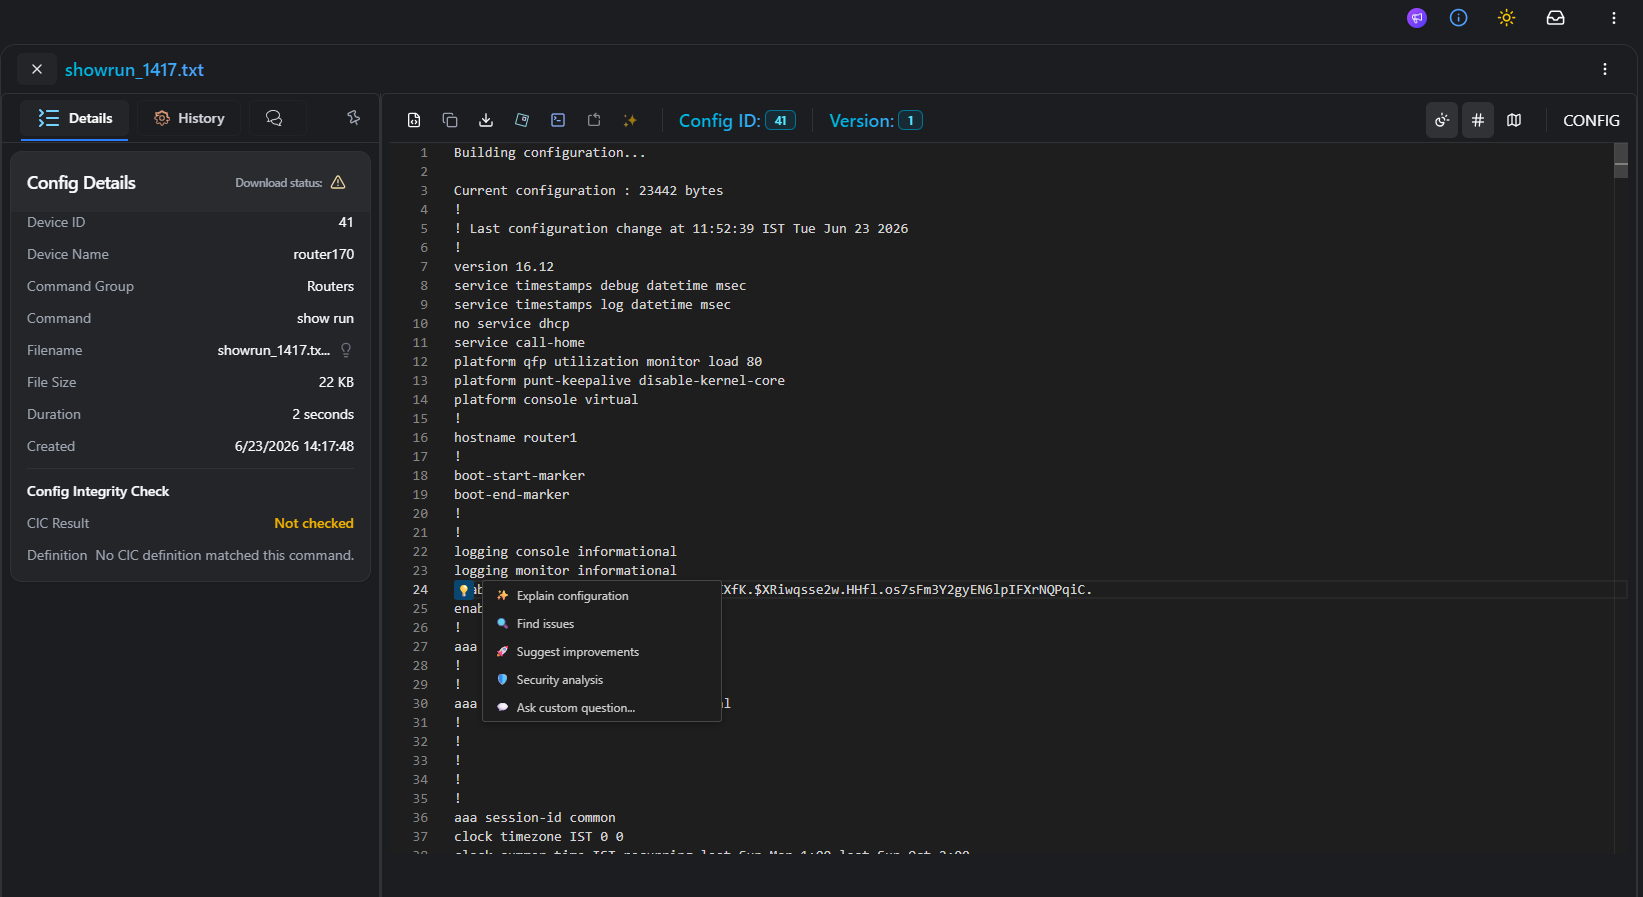Click the file code icon in toolbar
This screenshot has height=897, width=1643.
click(414, 120)
